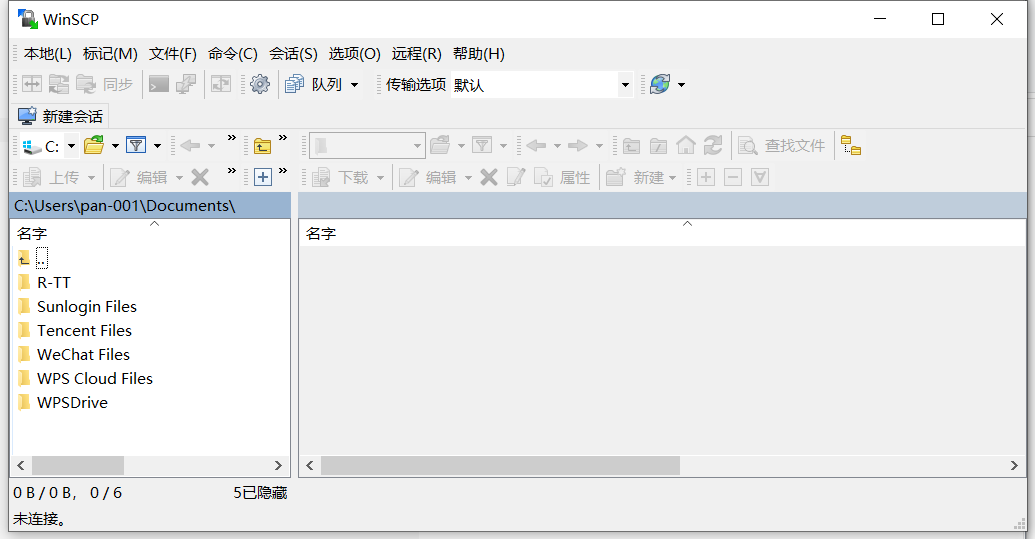
Task: Open the 标记(M) menu
Action: pos(110,53)
